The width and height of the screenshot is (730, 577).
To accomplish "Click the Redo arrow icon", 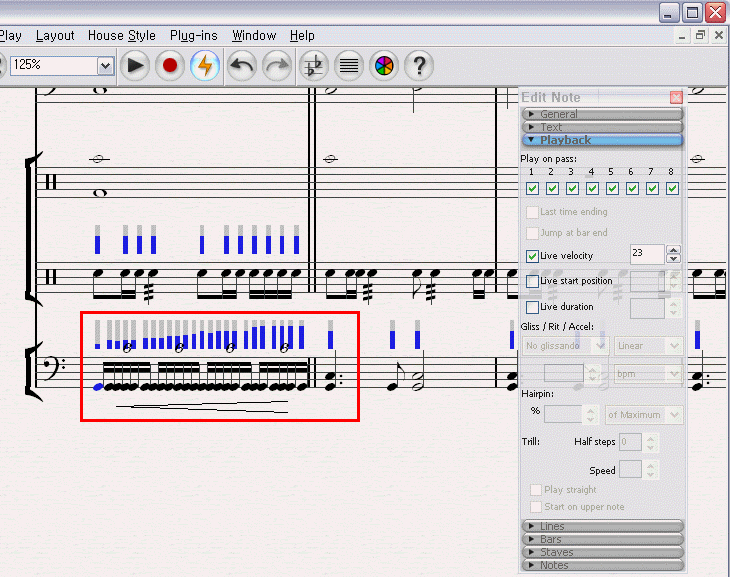I will 277,67.
